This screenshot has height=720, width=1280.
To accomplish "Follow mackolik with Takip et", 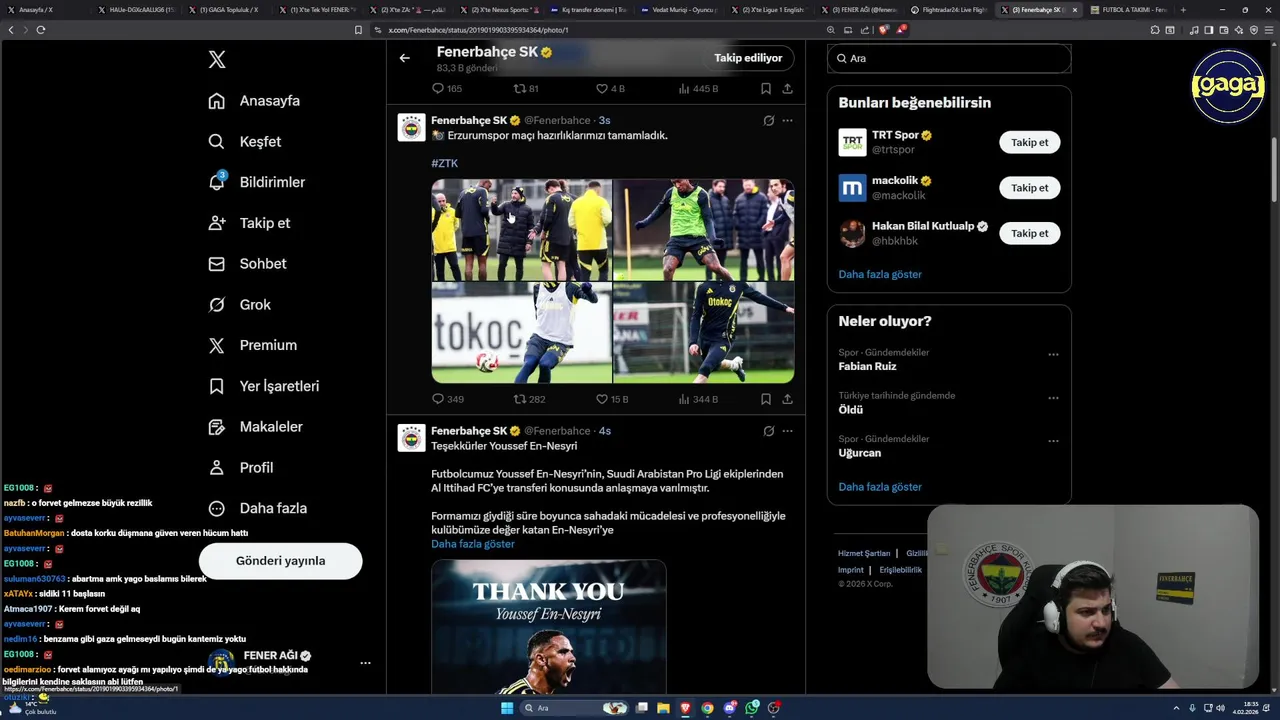I will 1029,188.
